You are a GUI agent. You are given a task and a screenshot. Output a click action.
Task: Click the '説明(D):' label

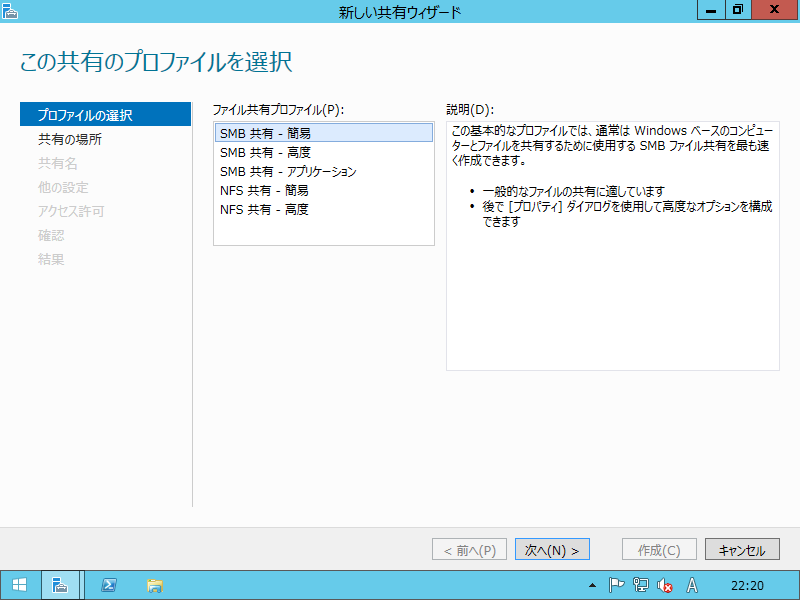[x=470, y=109]
